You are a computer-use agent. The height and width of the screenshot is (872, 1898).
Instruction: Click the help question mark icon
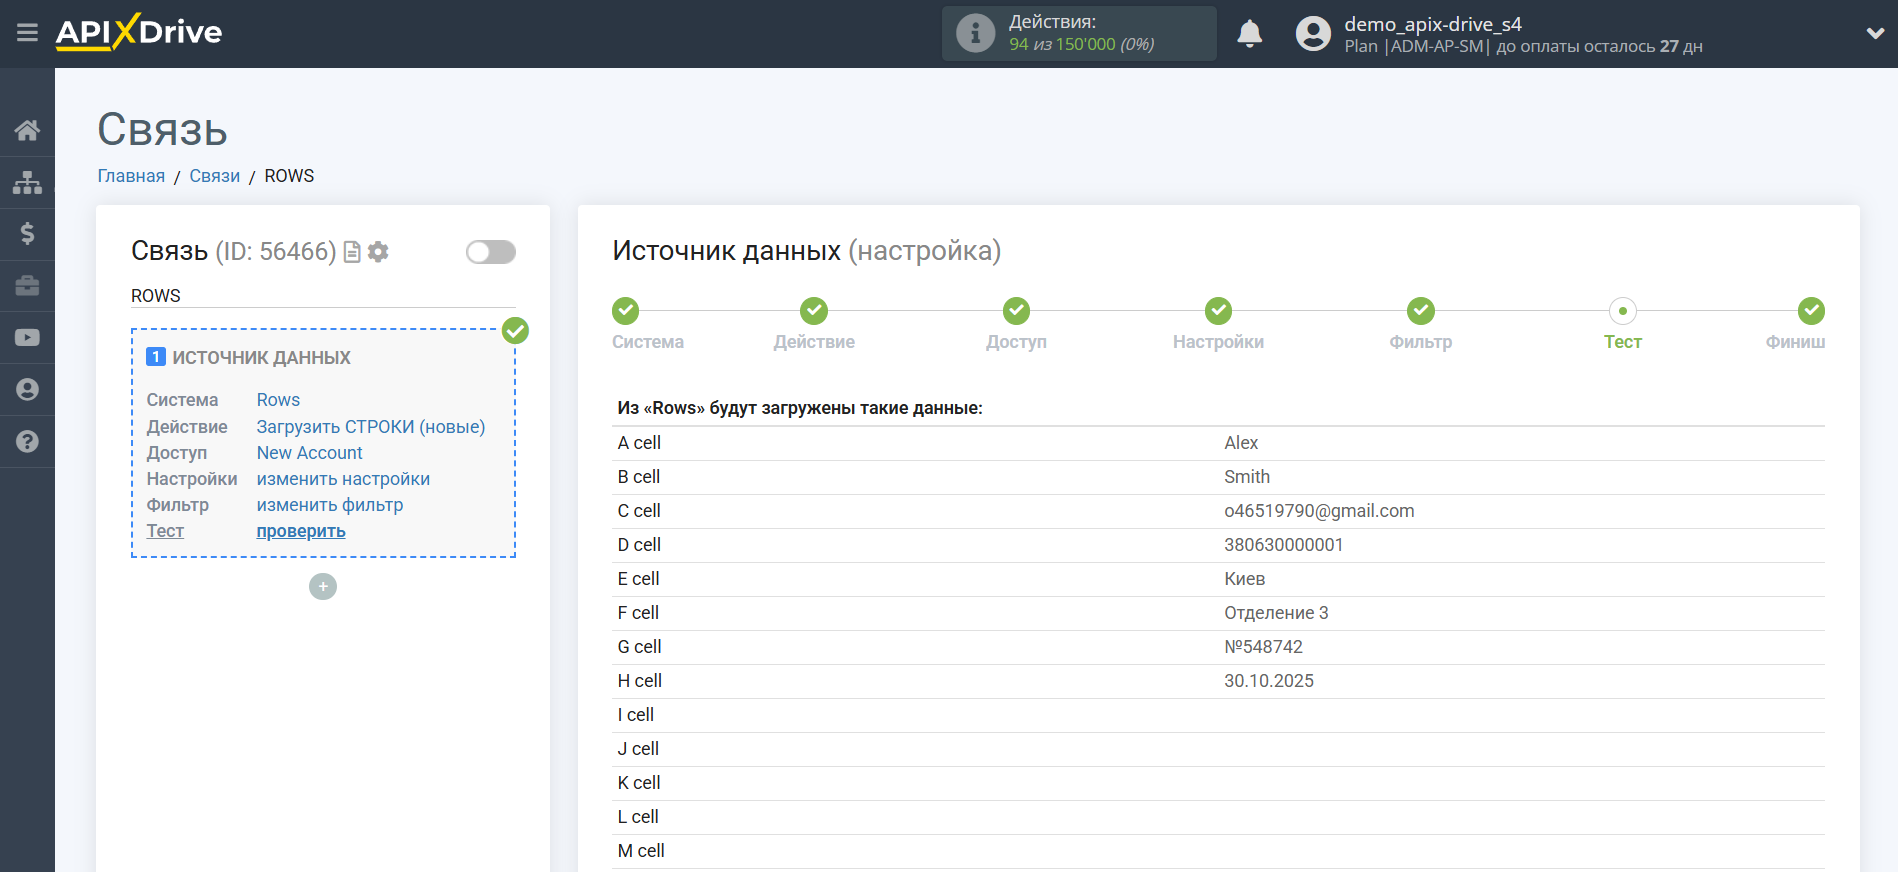[27, 441]
